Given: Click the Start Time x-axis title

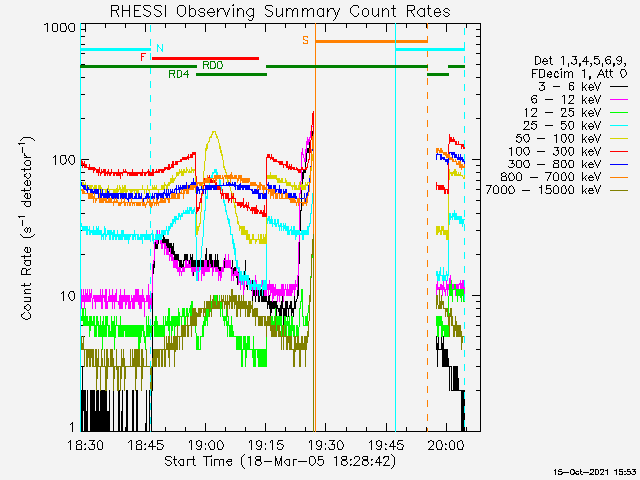Looking at the screenshot, I should pos(280,462).
